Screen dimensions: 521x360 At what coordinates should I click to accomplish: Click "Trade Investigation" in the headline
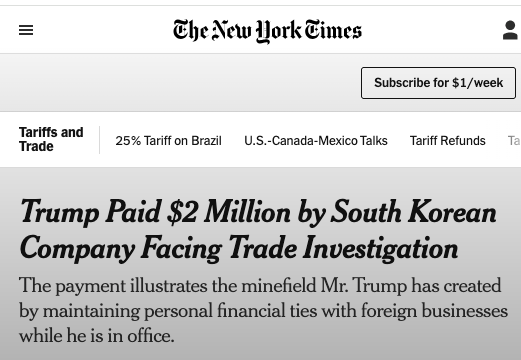point(343,249)
